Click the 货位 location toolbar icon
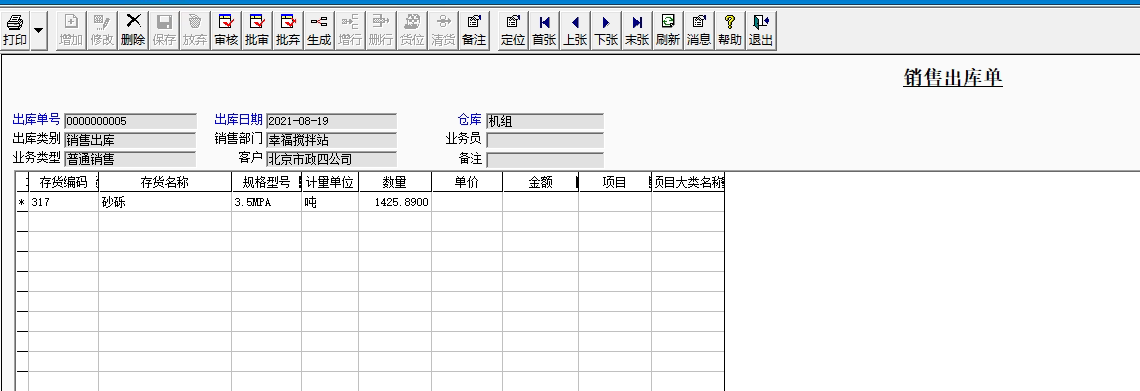 pyautogui.click(x=412, y=31)
